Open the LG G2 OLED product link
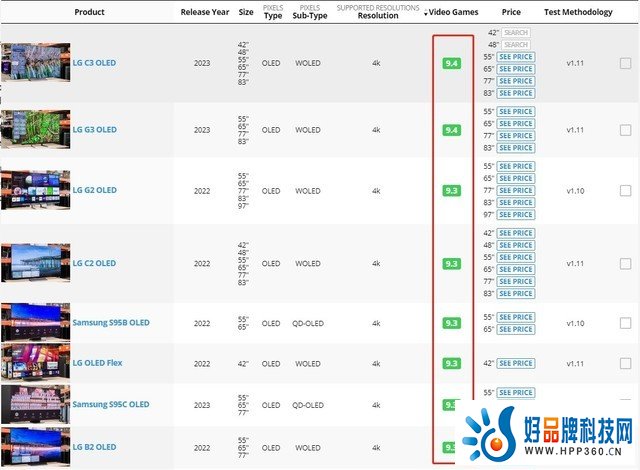Screen dimensions: 640x470 coord(95,190)
